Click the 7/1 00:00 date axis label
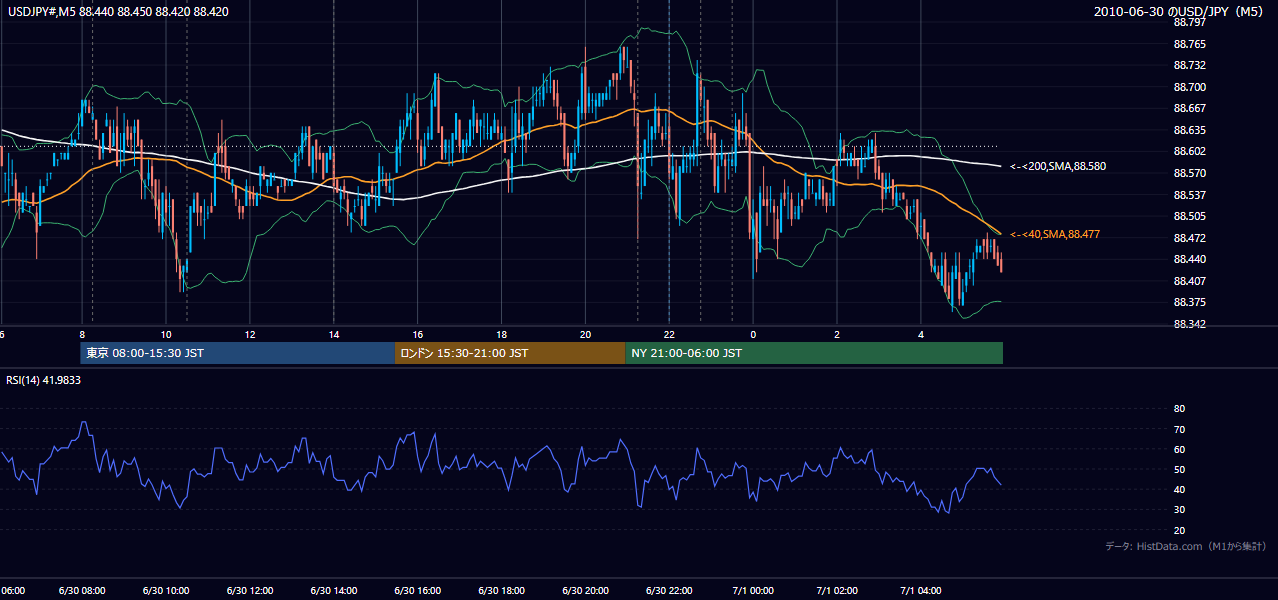 [x=753, y=591]
